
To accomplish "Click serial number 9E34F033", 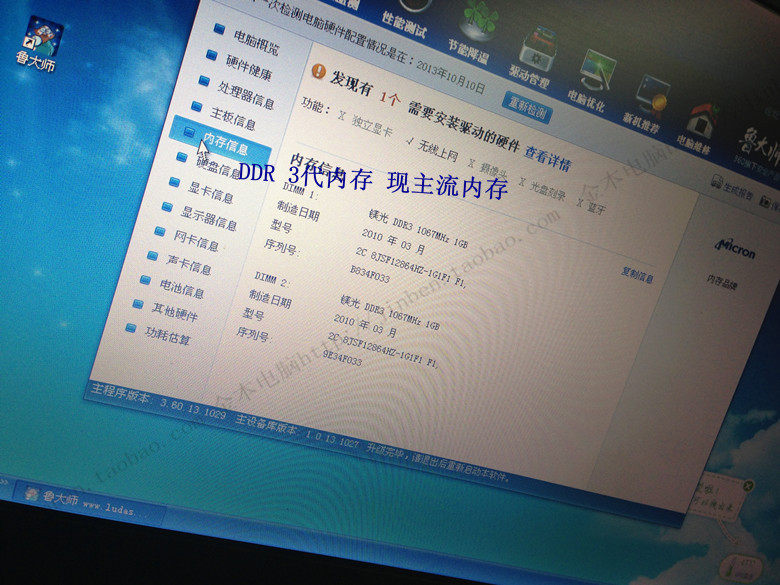I will (342, 358).
